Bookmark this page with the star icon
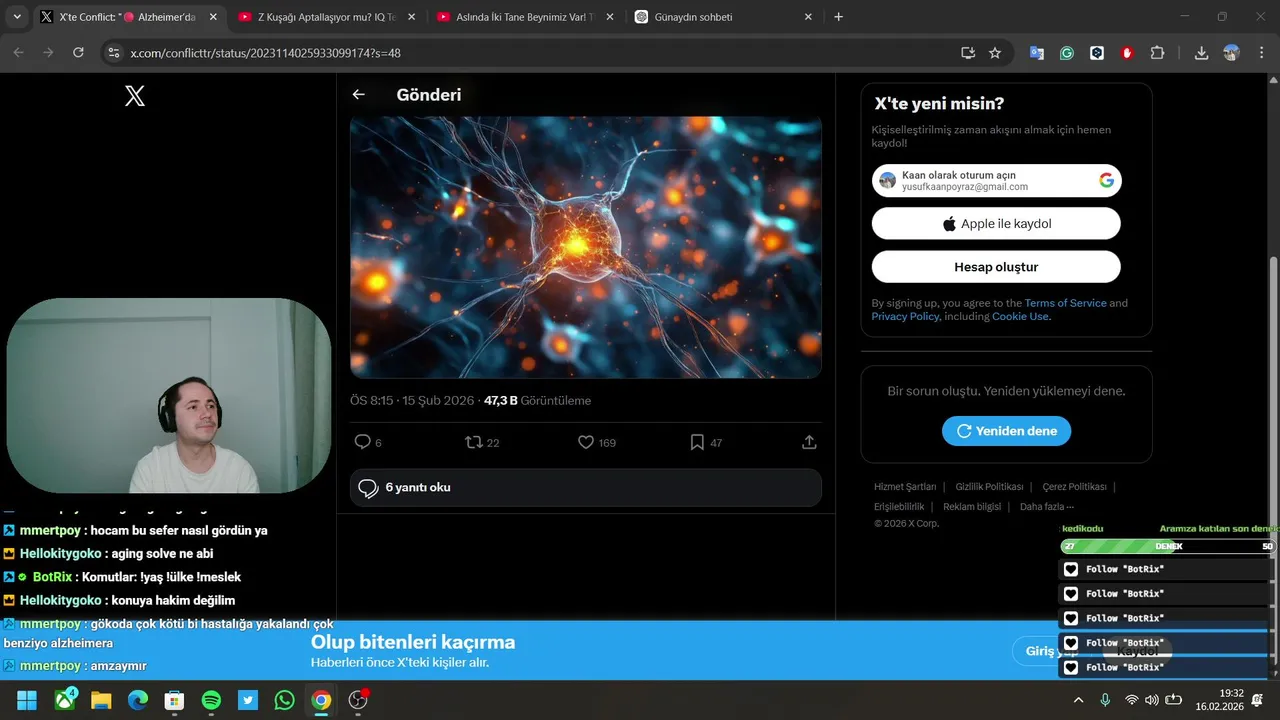 click(995, 53)
